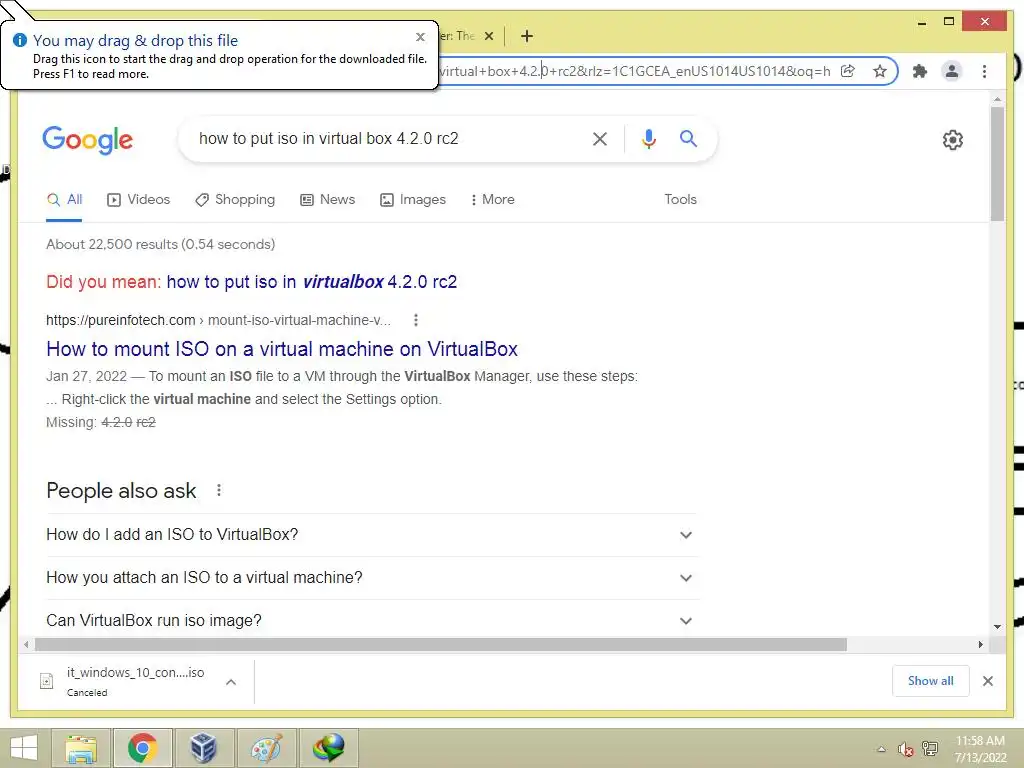Open the Windows Start button

(x=24, y=748)
